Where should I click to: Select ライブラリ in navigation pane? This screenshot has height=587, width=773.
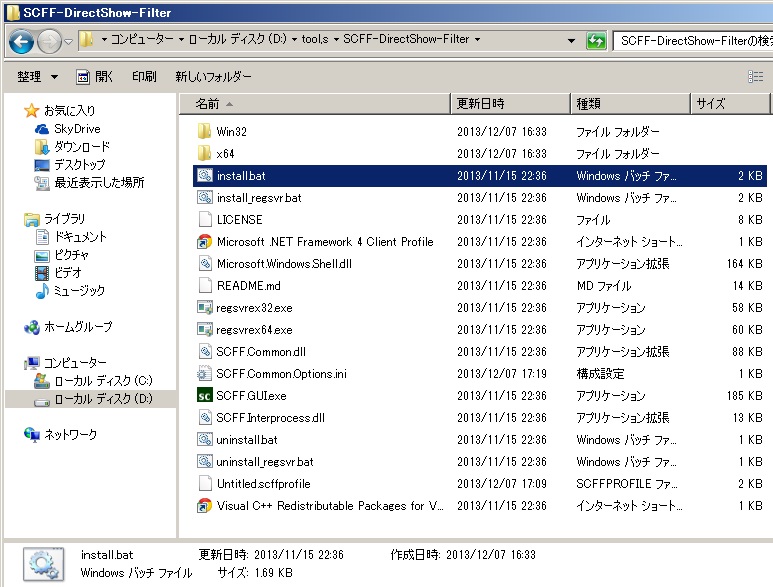64,218
